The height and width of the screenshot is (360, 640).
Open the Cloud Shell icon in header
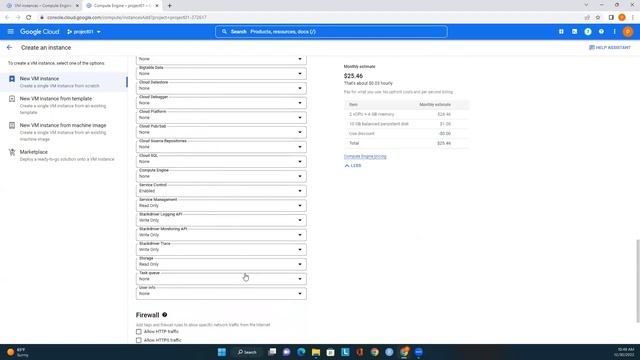tap(574, 31)
